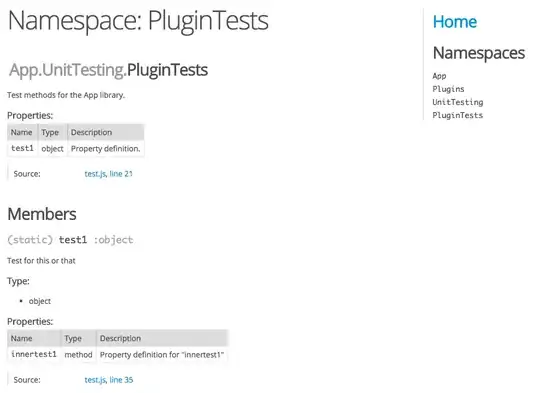Click the Members section heading
This screenshot has height=393, width=540.
[42, 214]
